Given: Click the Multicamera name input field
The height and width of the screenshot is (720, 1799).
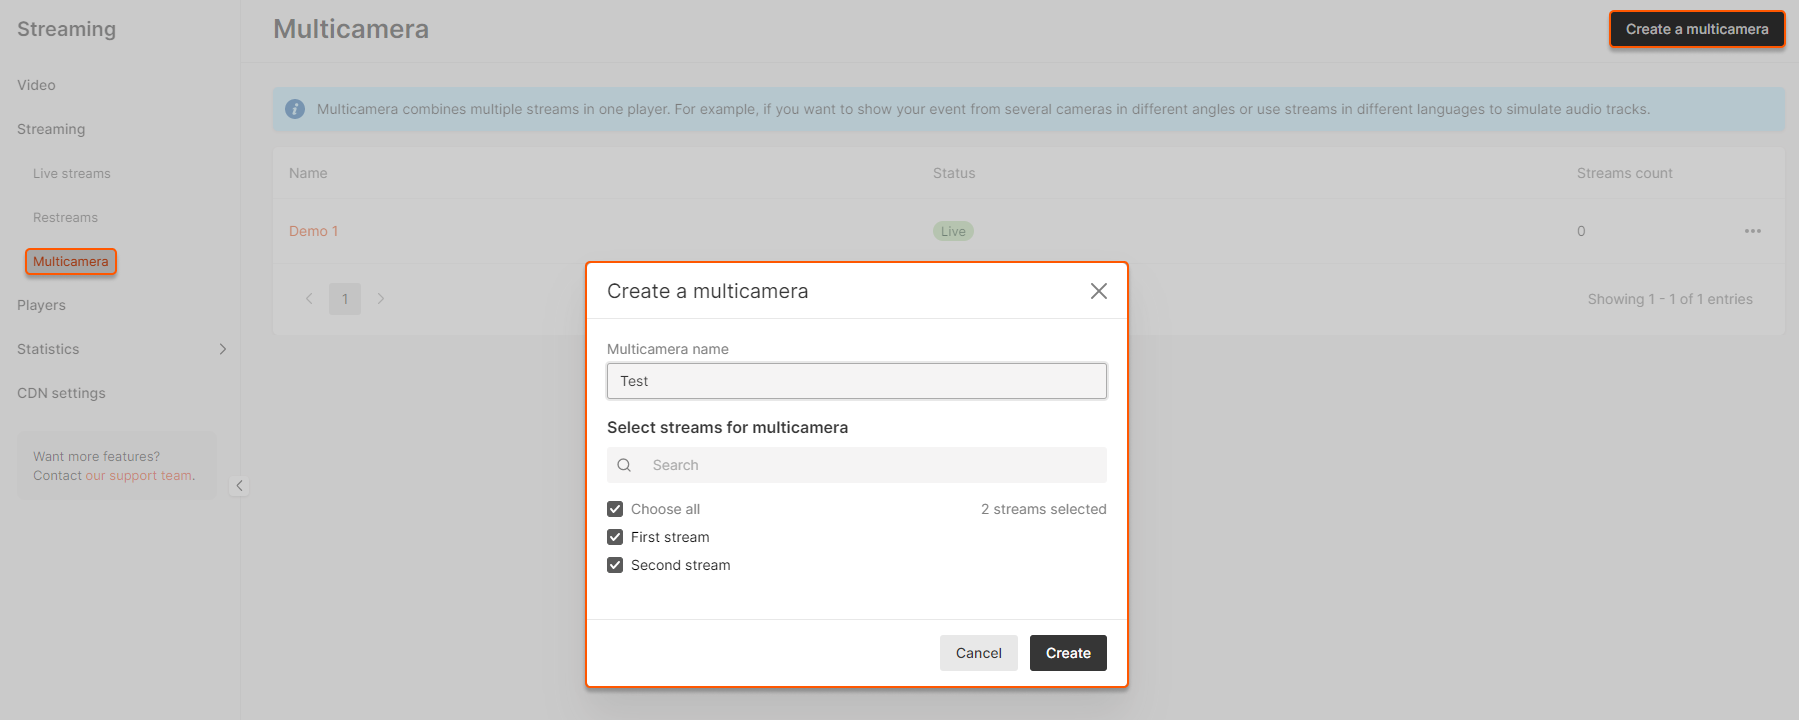Looking at the screenshot, I should tap(856, 381).
